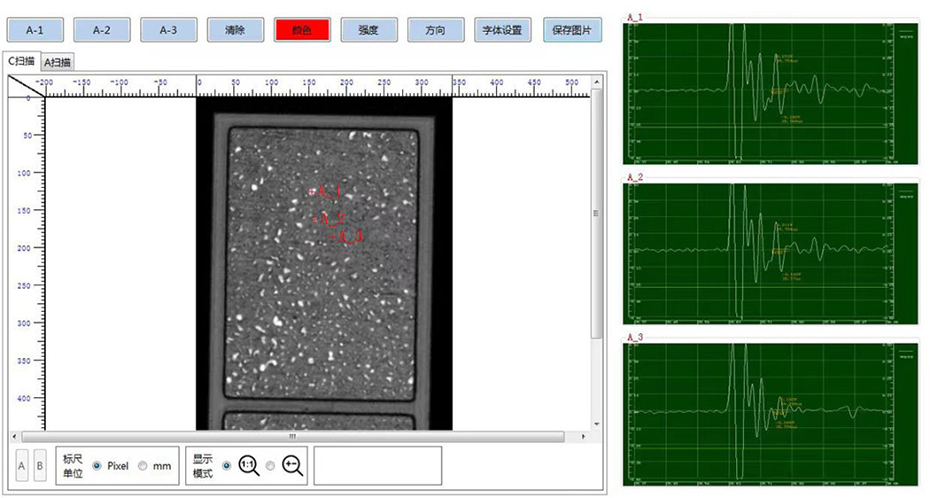Switch to the C扫描 tab
The height and width of the screenshot is (498, 930).
click(22, 61)
